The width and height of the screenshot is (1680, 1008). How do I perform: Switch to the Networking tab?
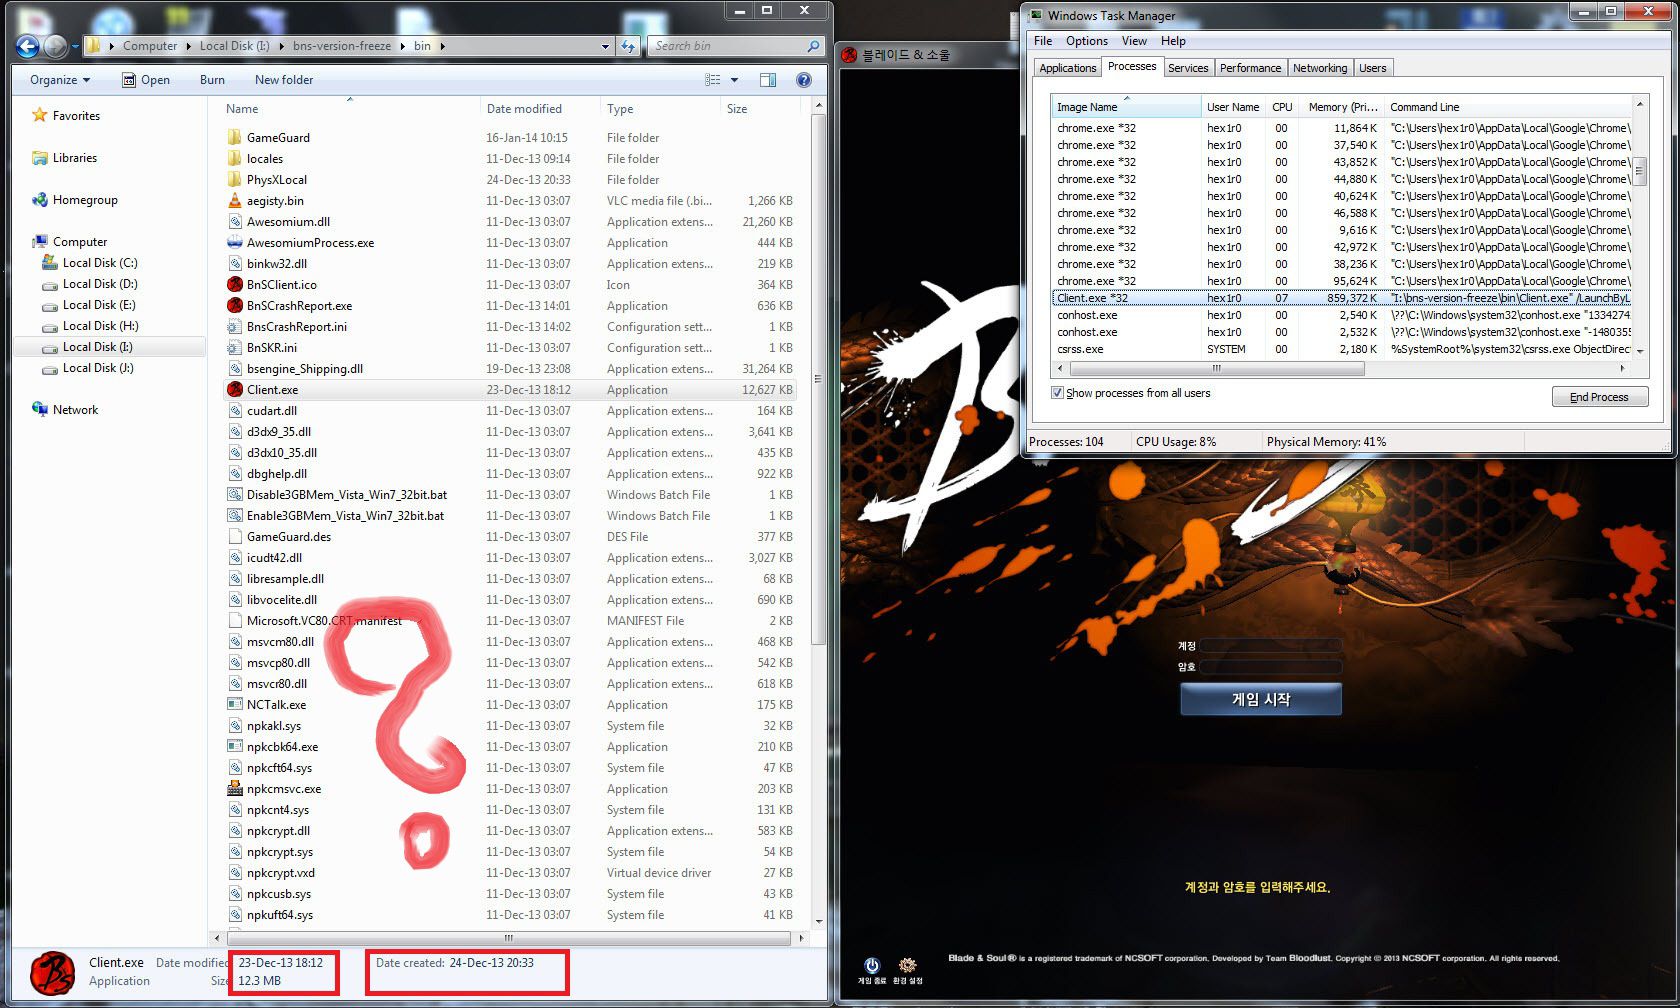[x=1320, y=68]
